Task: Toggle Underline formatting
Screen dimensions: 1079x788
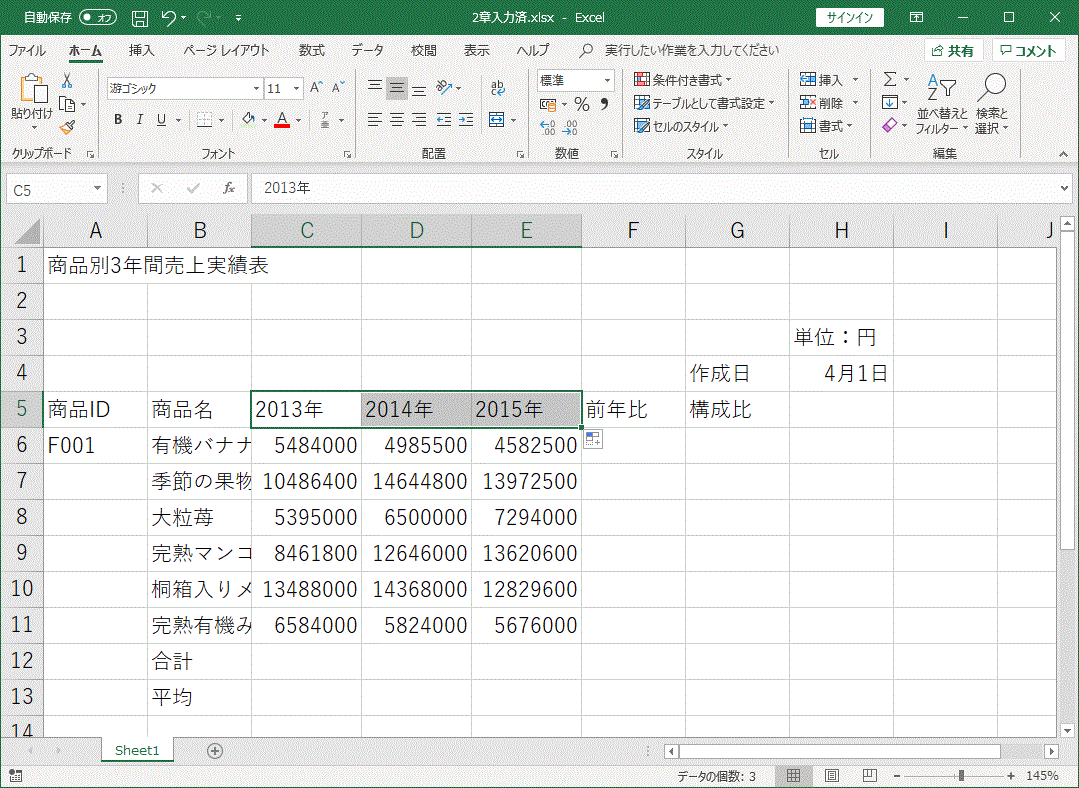Action: click(161, 120)
